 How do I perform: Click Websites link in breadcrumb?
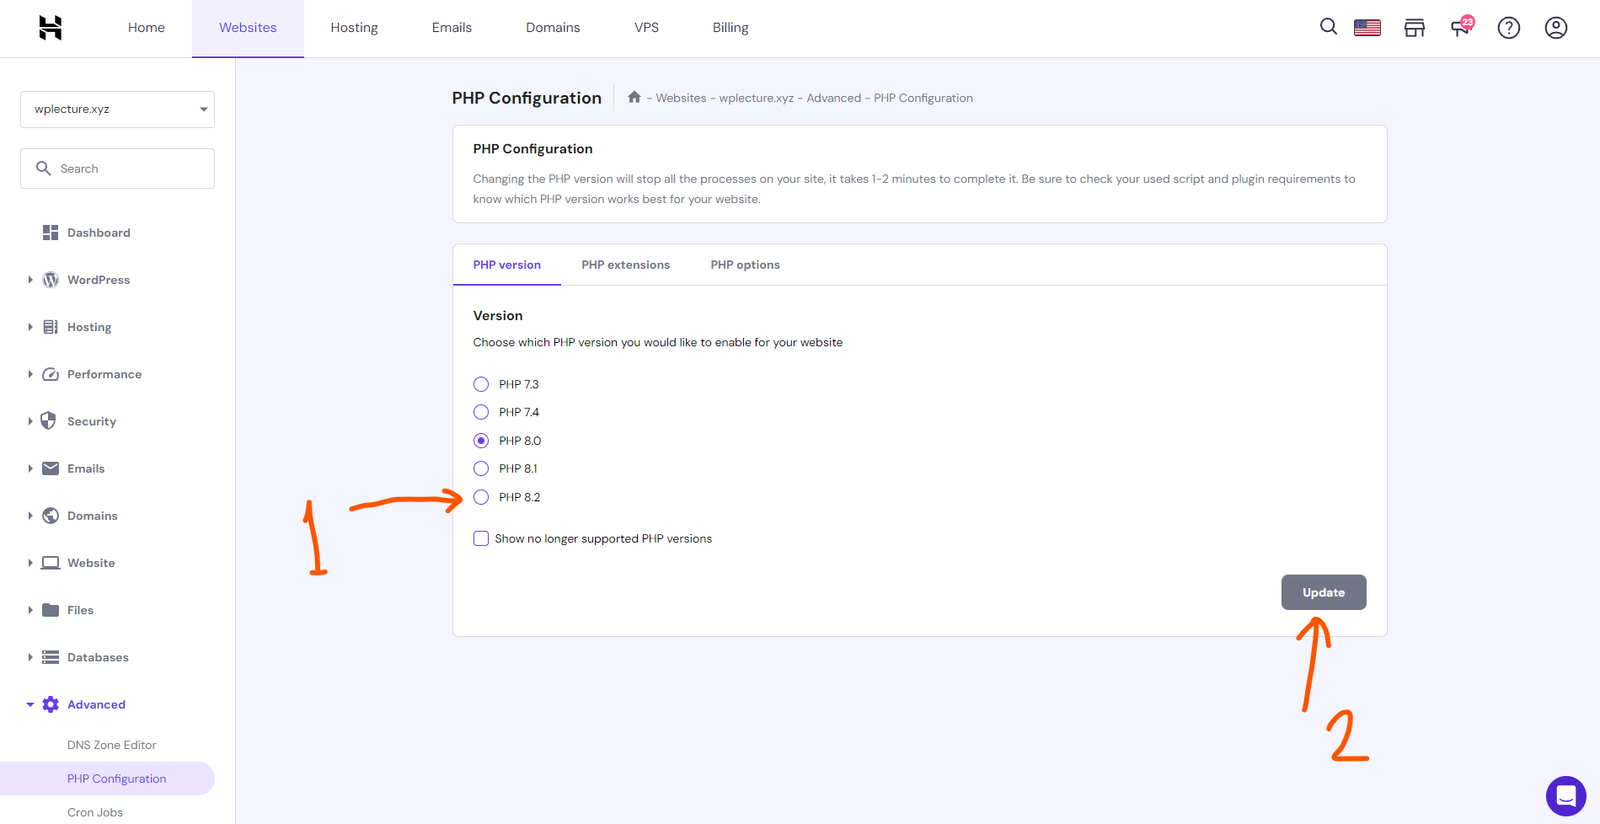(x=681, y=98)
